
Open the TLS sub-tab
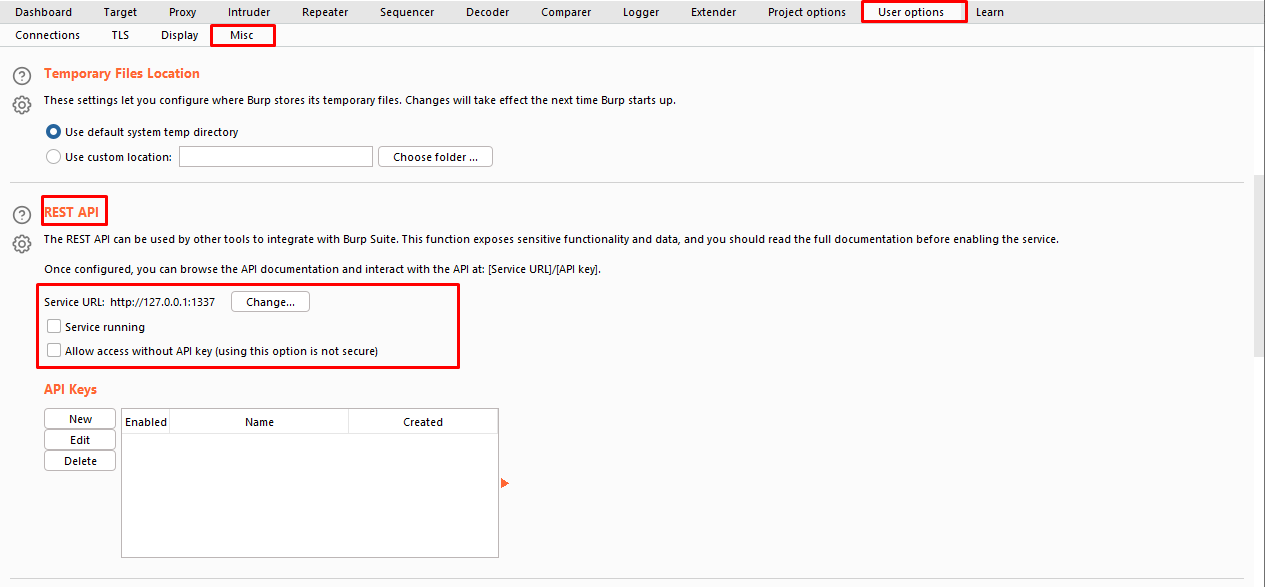120,35
